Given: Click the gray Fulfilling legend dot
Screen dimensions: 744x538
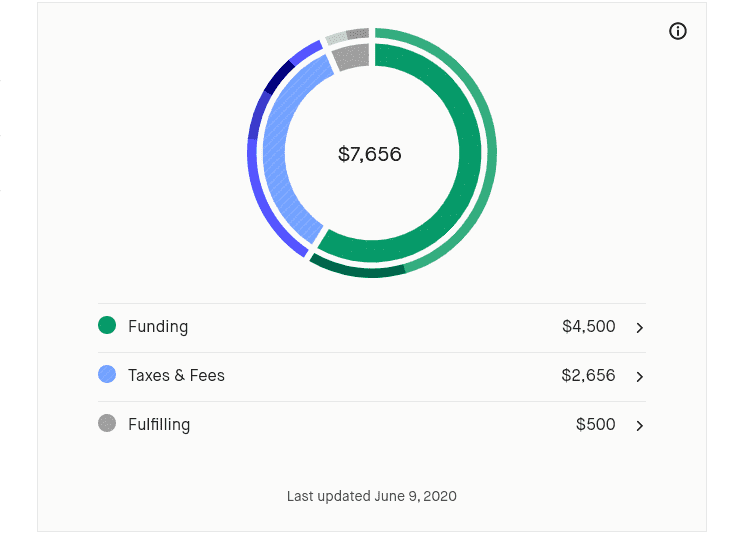Looking at the screenshot, I should tap(107, 424).
